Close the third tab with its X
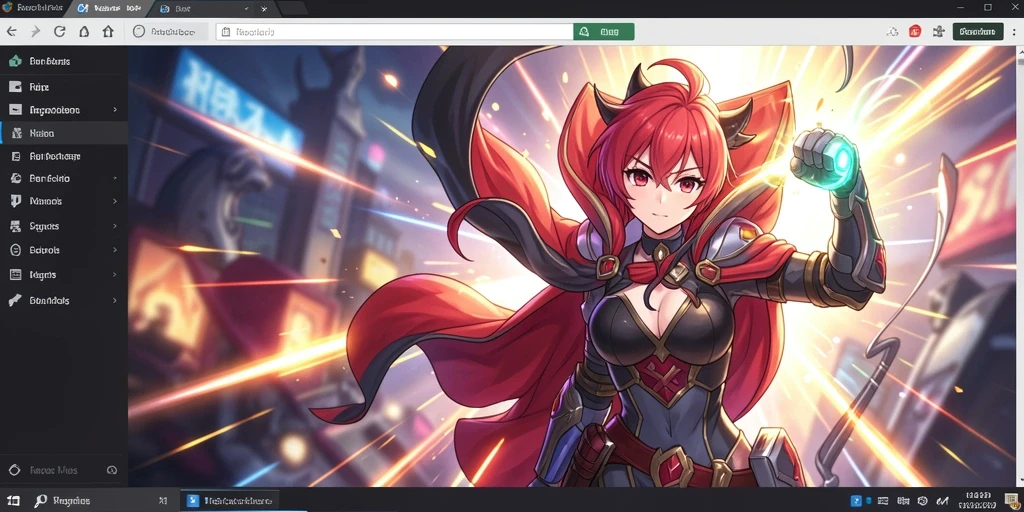The image size is (1024, 512). pyautogui.click(x=264, y=9)
